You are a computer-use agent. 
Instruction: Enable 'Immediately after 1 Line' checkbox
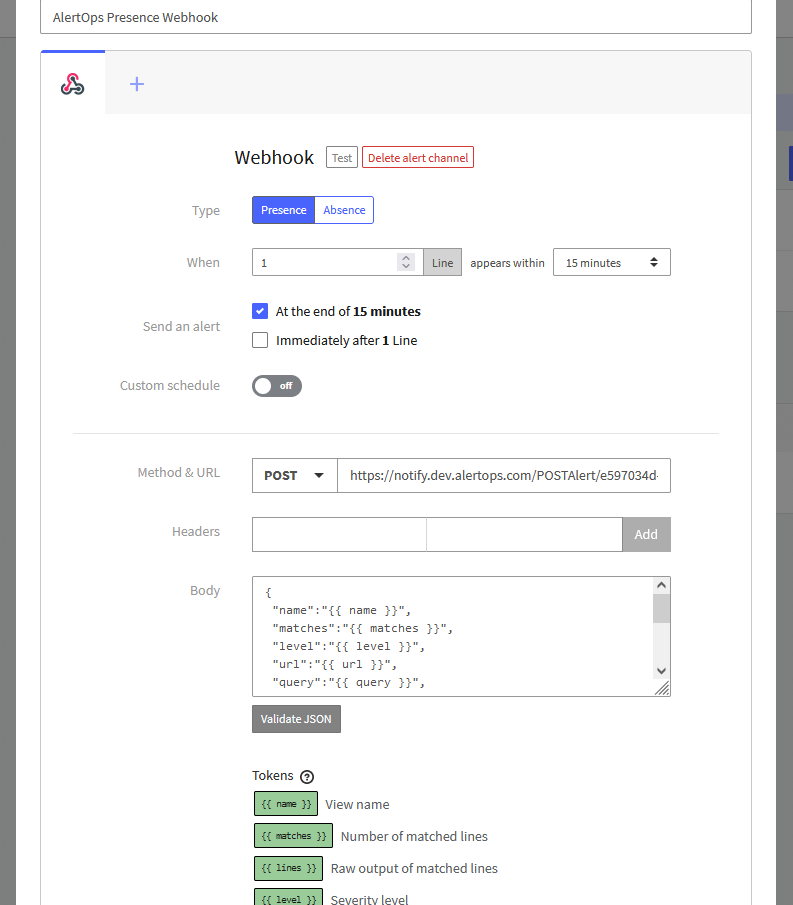click(x=260, y=340)
